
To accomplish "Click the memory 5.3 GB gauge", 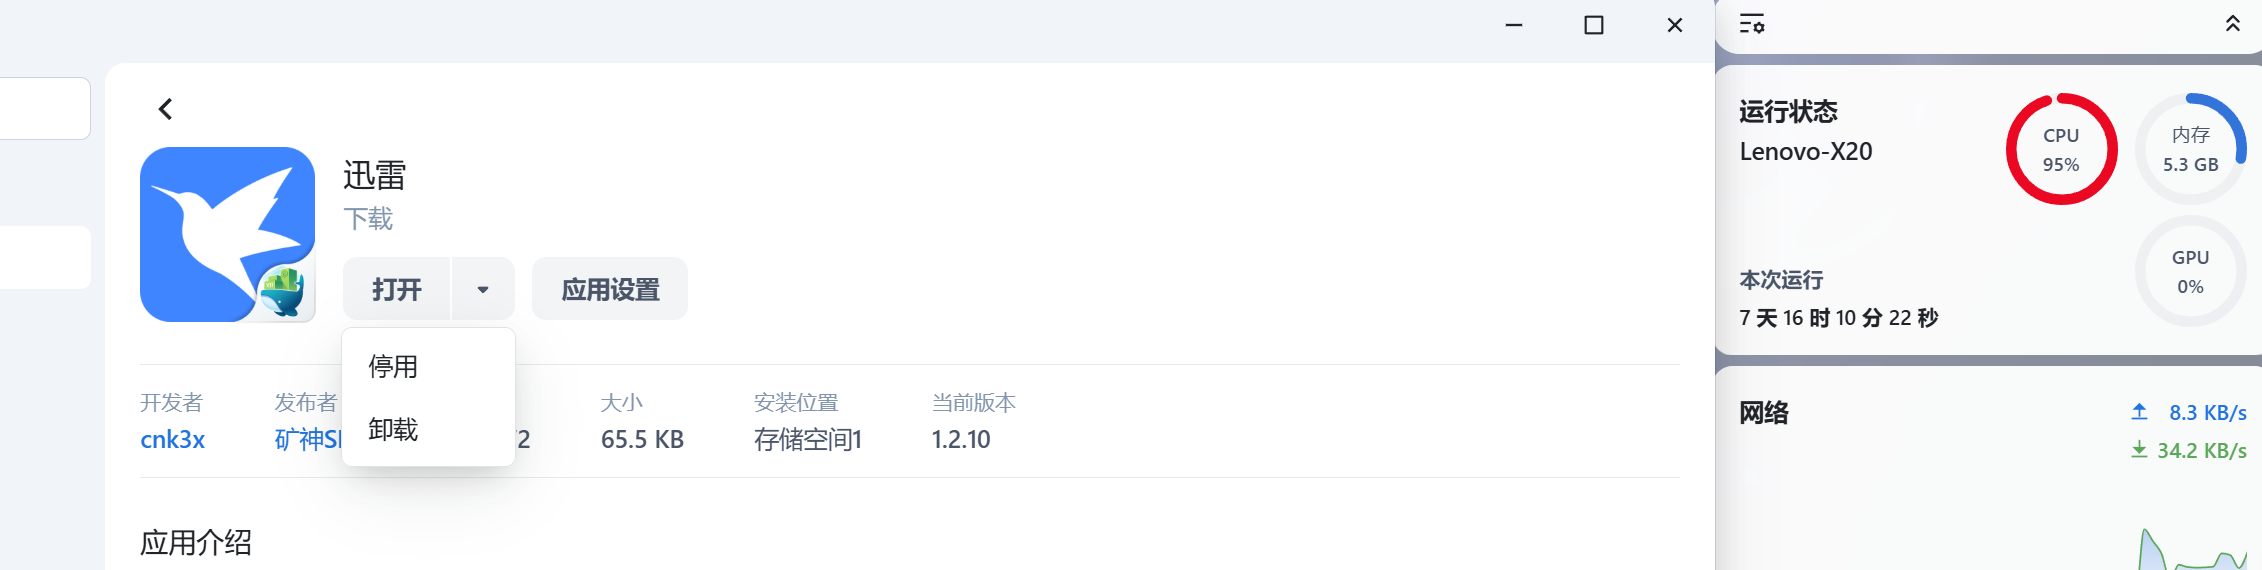I will 2190,150.
